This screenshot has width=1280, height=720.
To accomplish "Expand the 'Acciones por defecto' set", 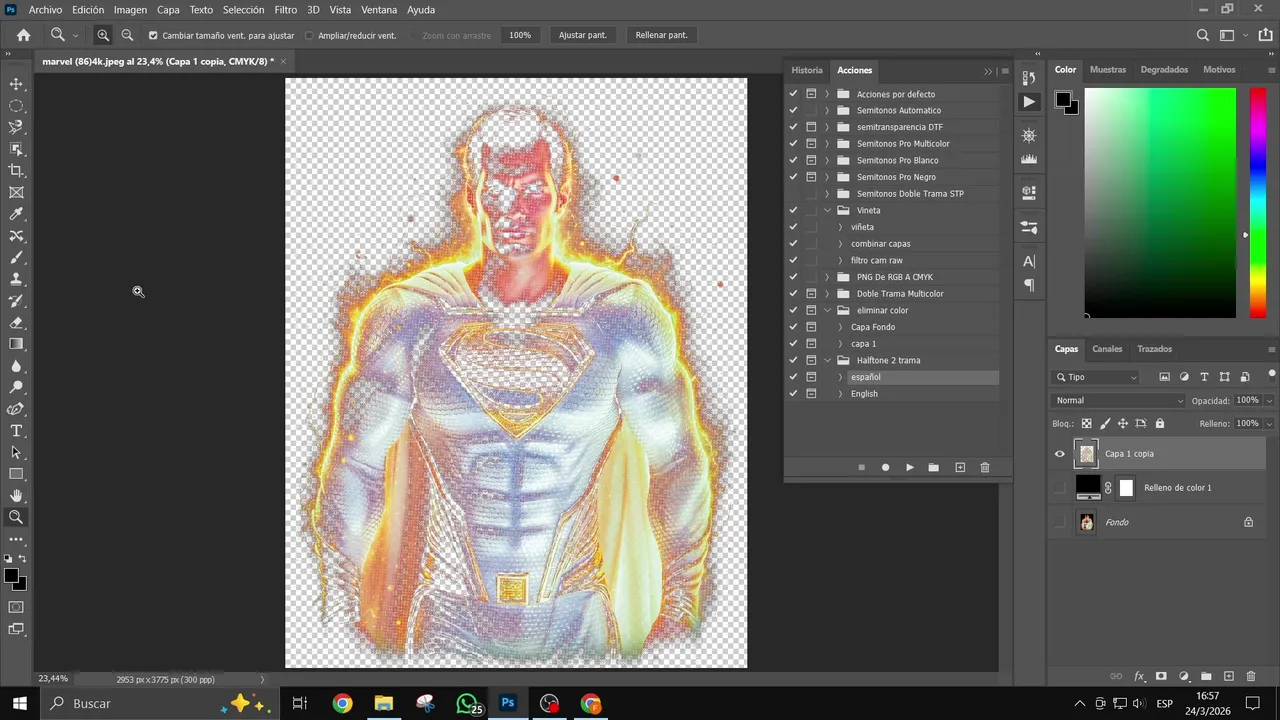I will pyautogui.click(x=827, y=94).
